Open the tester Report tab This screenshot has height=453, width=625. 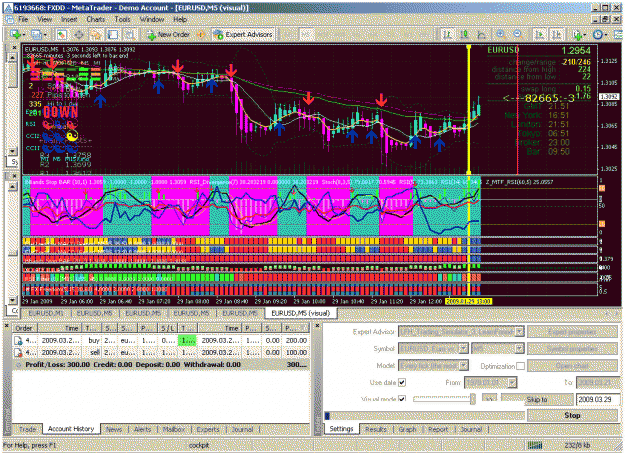point(438,429)
